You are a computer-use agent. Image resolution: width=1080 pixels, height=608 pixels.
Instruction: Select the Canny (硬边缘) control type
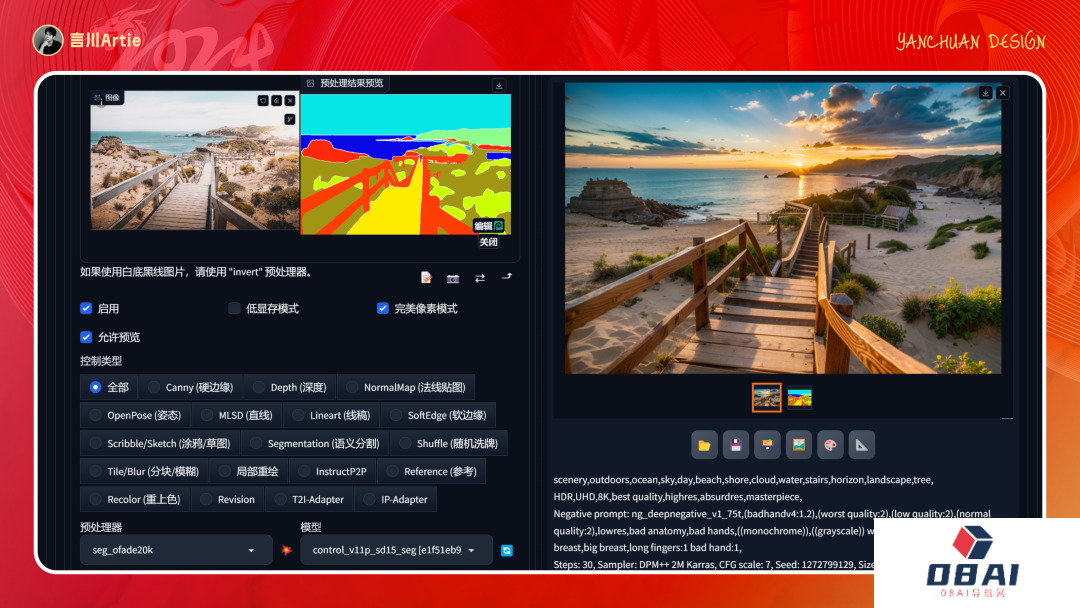point(191,387)
